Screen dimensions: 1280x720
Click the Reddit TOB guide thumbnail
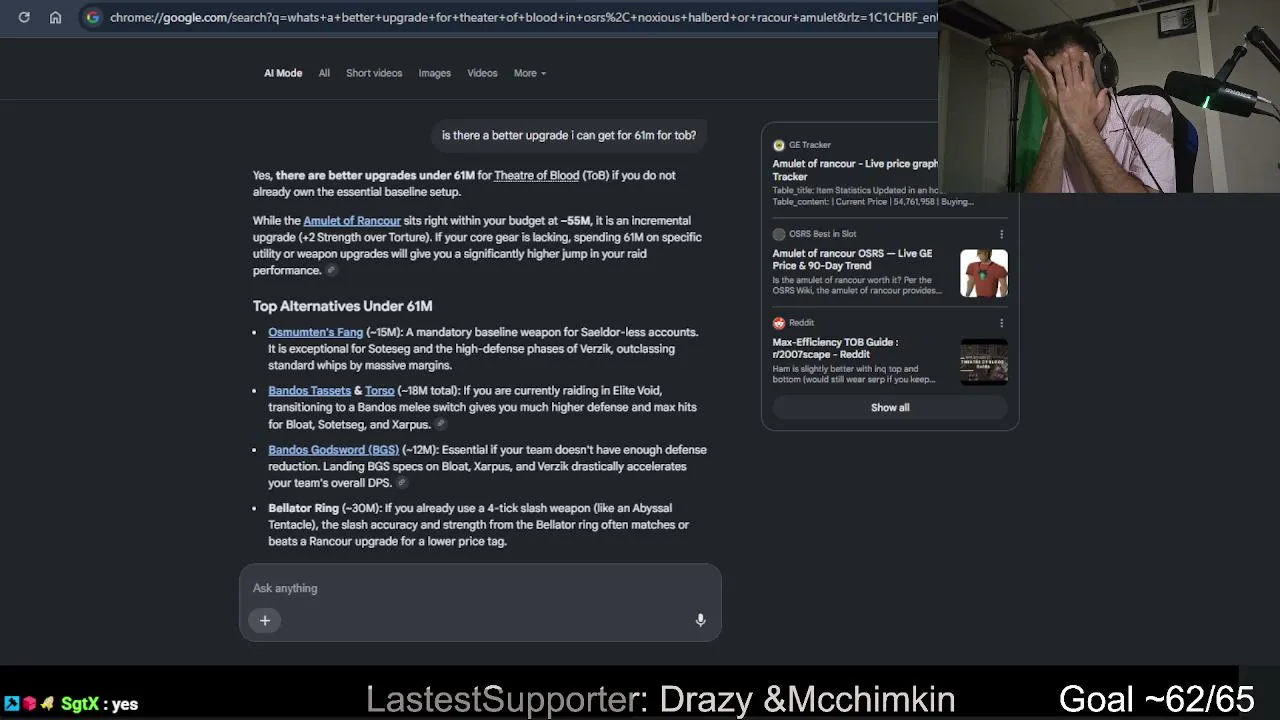(984, 362)
